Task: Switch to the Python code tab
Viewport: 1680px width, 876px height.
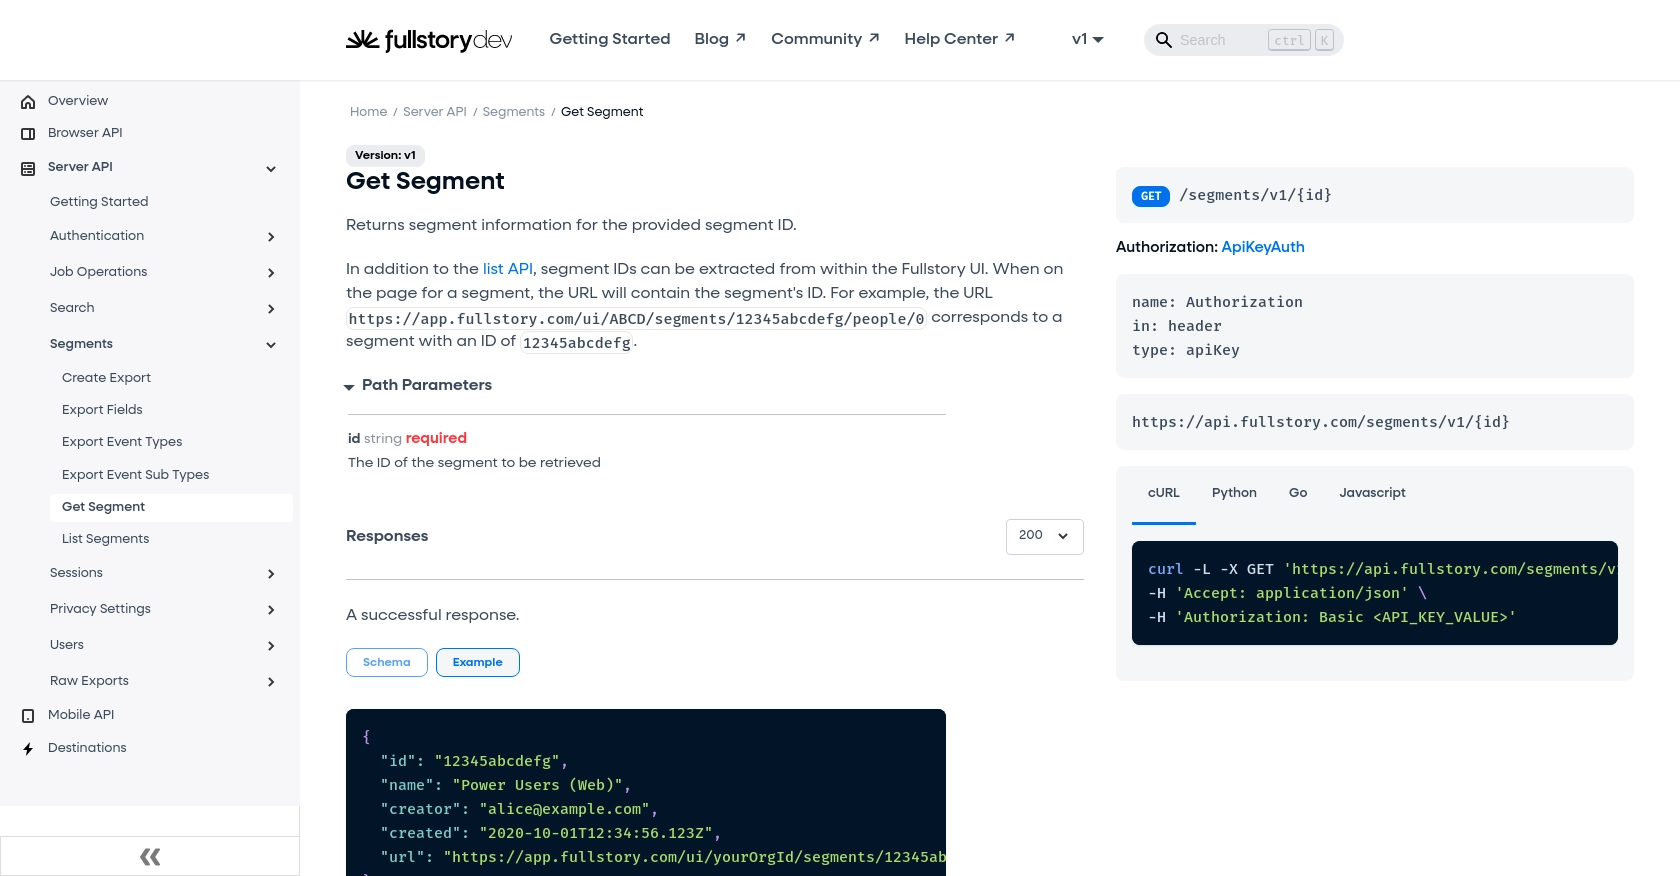Action: coord(1234,493)
